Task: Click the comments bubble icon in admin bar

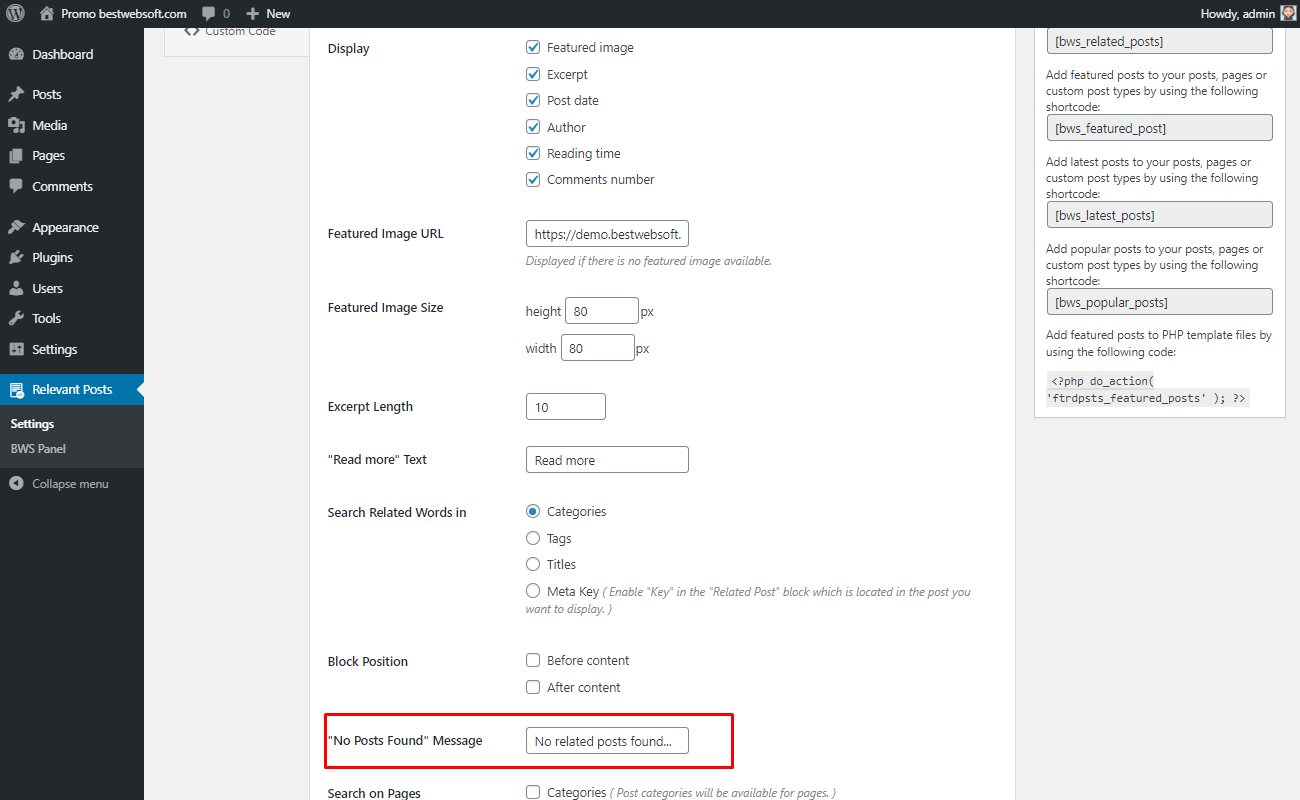Action: tap(208, 14)
